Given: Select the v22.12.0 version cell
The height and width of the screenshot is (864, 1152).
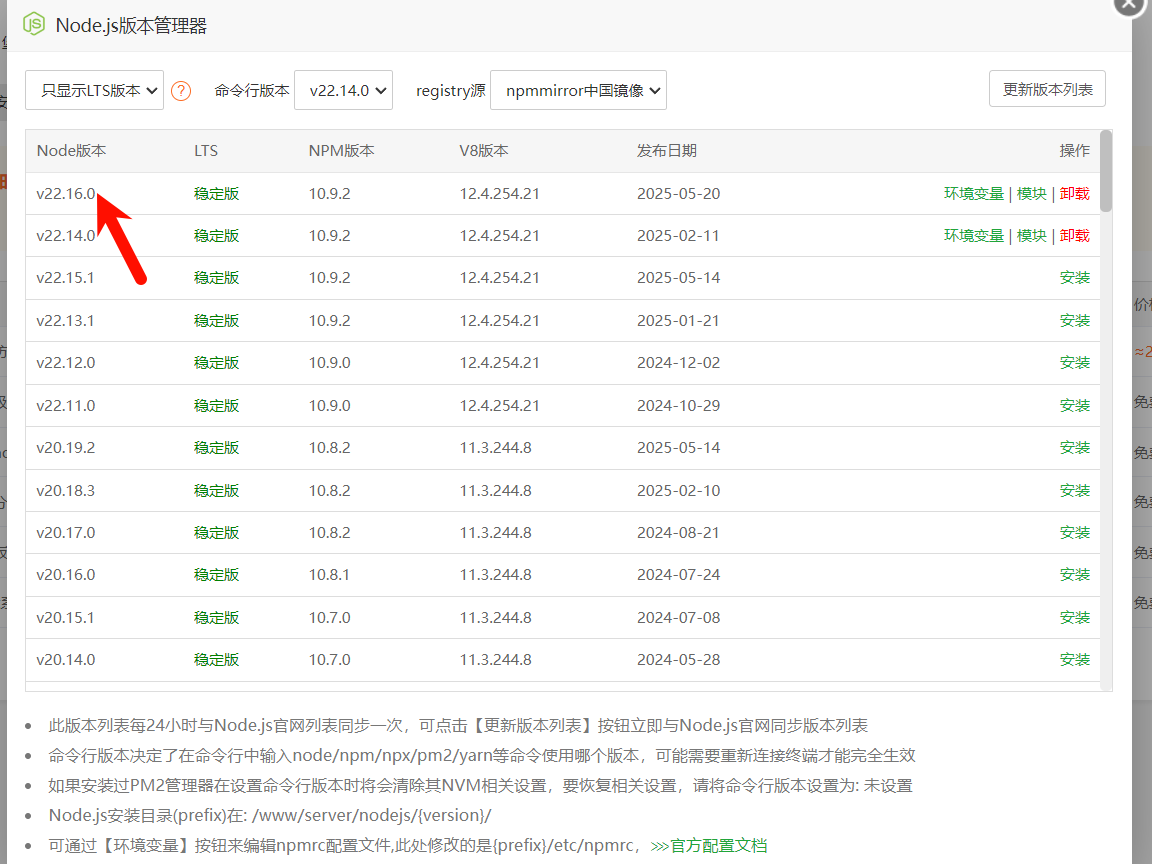Looking at the screenshot, I should coord(65,362).
